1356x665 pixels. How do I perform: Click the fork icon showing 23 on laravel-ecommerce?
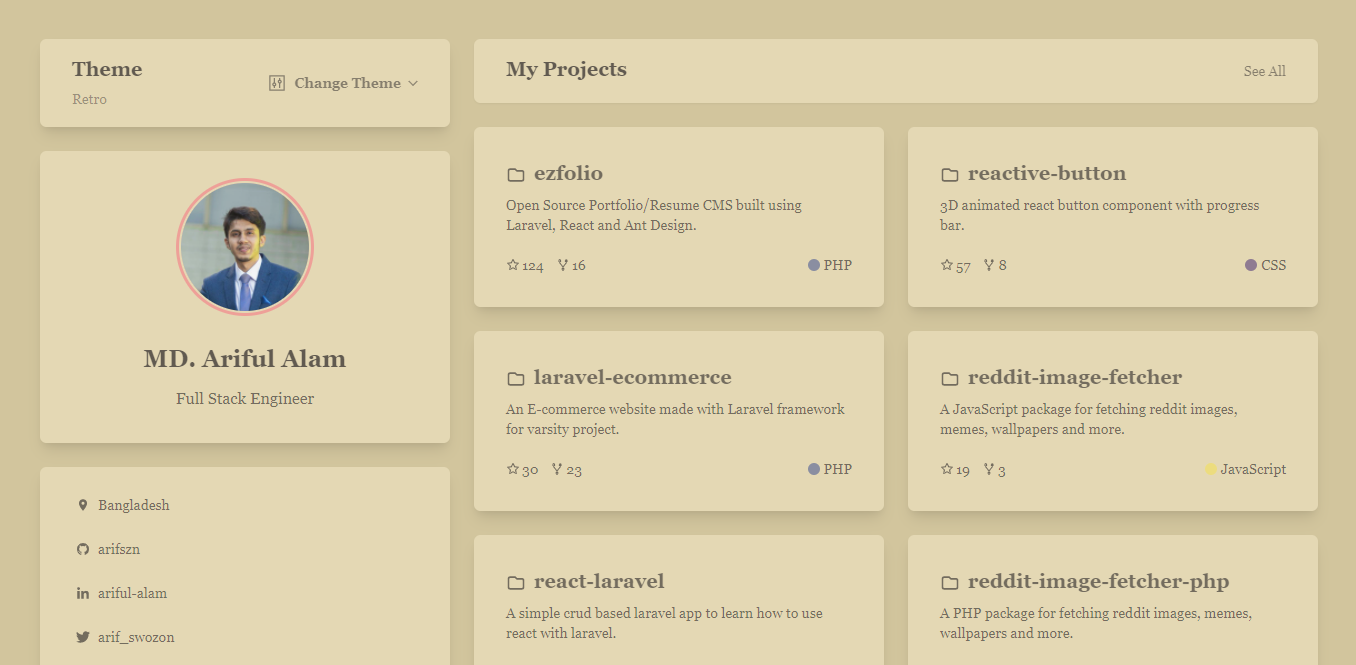[x=556, y=468]
